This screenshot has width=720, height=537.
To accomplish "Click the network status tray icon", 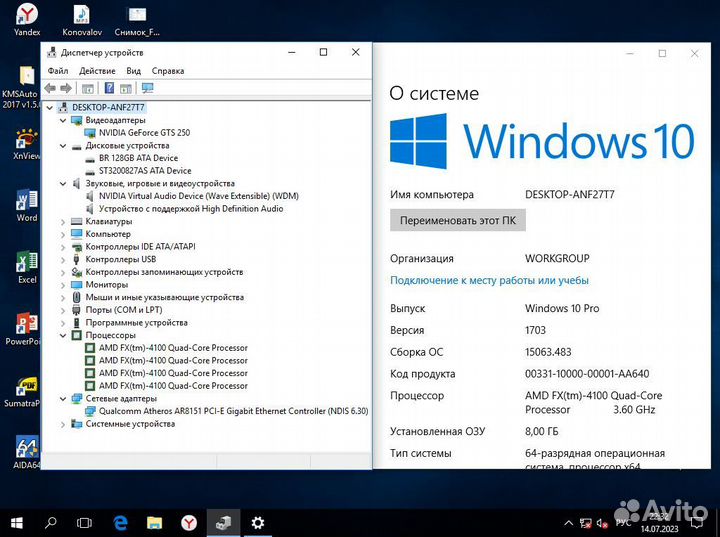I will tap(585, 523).
